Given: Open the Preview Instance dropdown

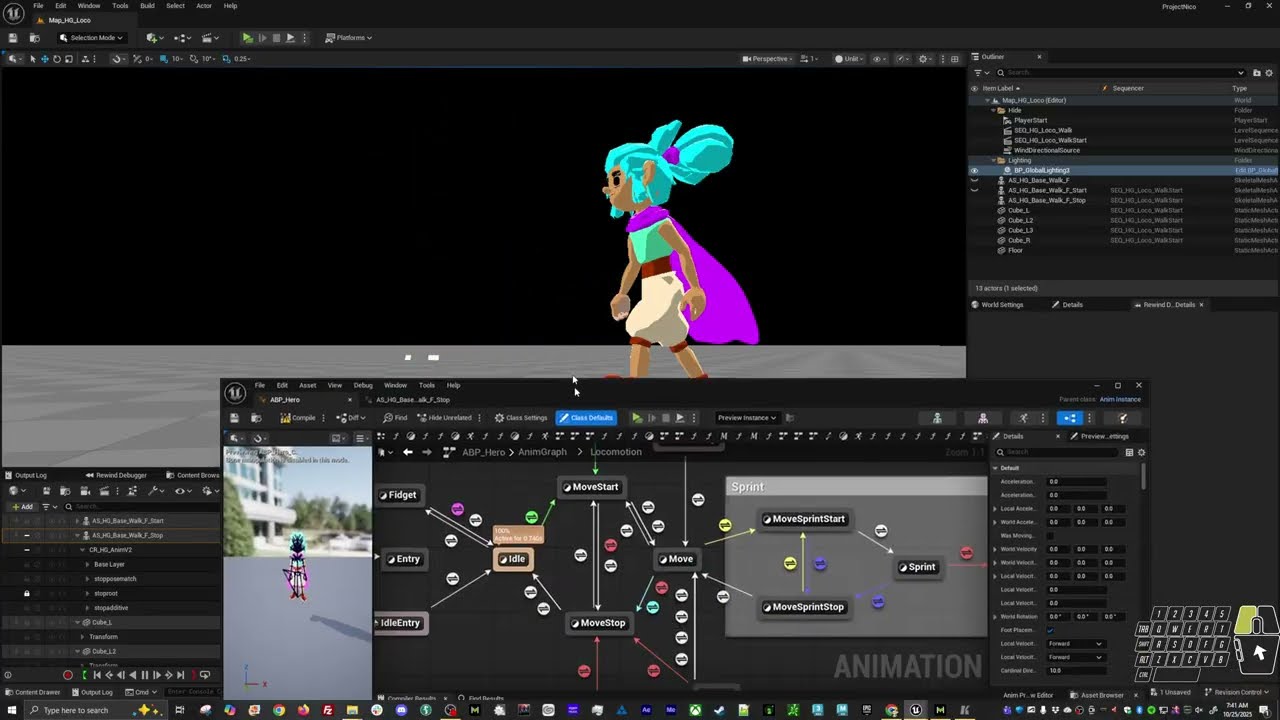Looking at the screenshot, I should [746, 418].
